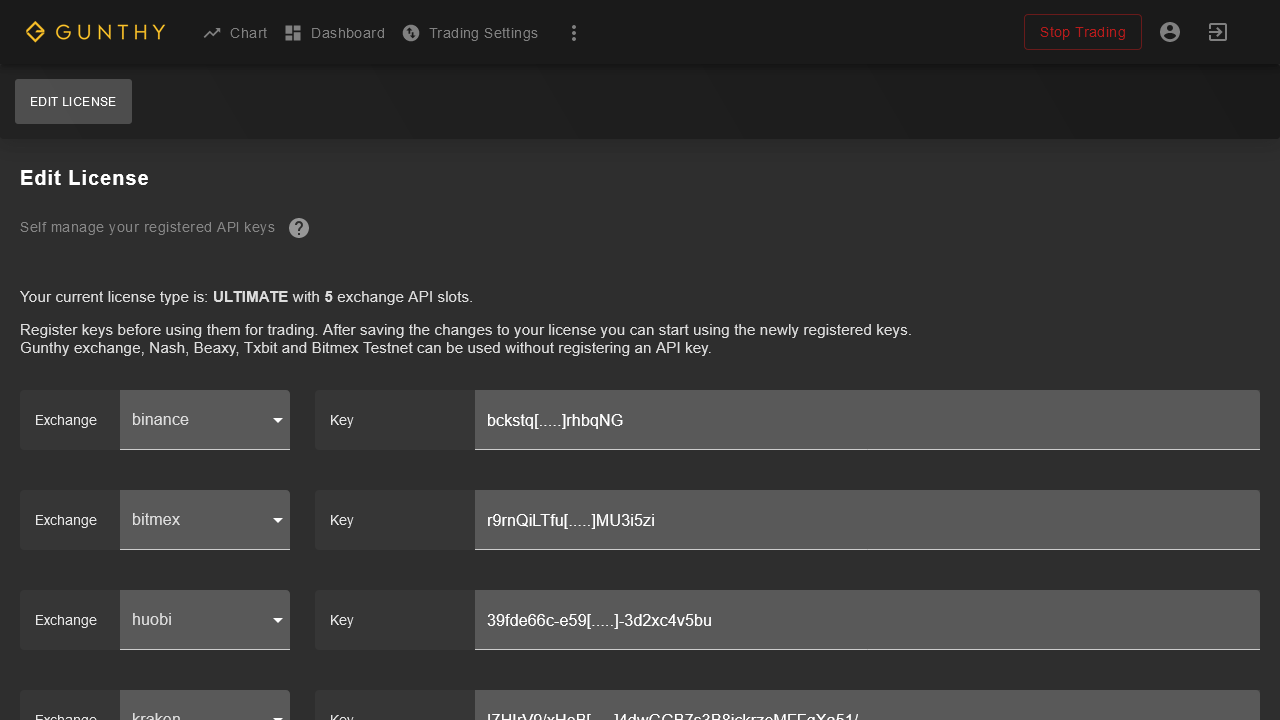Expand the bitmex exchange dropdown
The image size is (1280, 720).
(205, 520)
